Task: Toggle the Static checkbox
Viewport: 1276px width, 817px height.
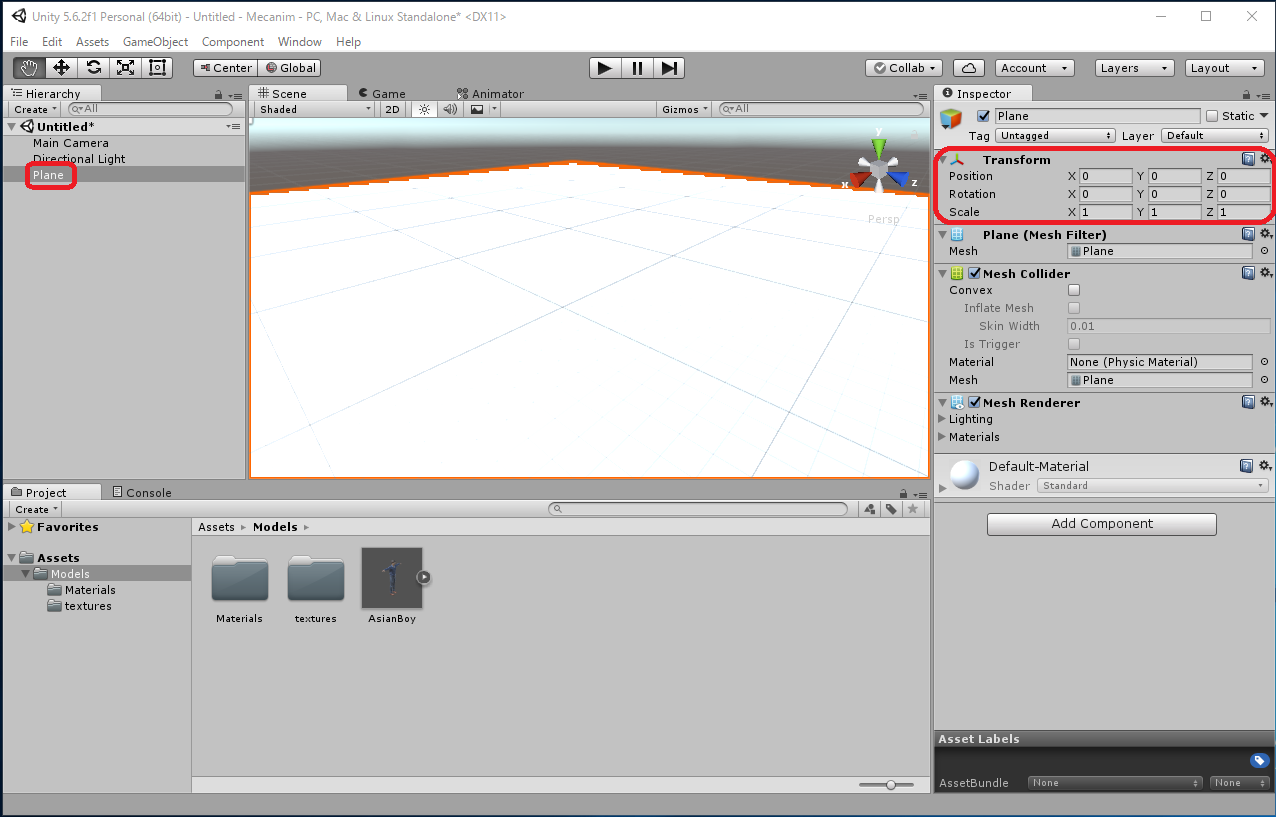Action: [1212, 116]
